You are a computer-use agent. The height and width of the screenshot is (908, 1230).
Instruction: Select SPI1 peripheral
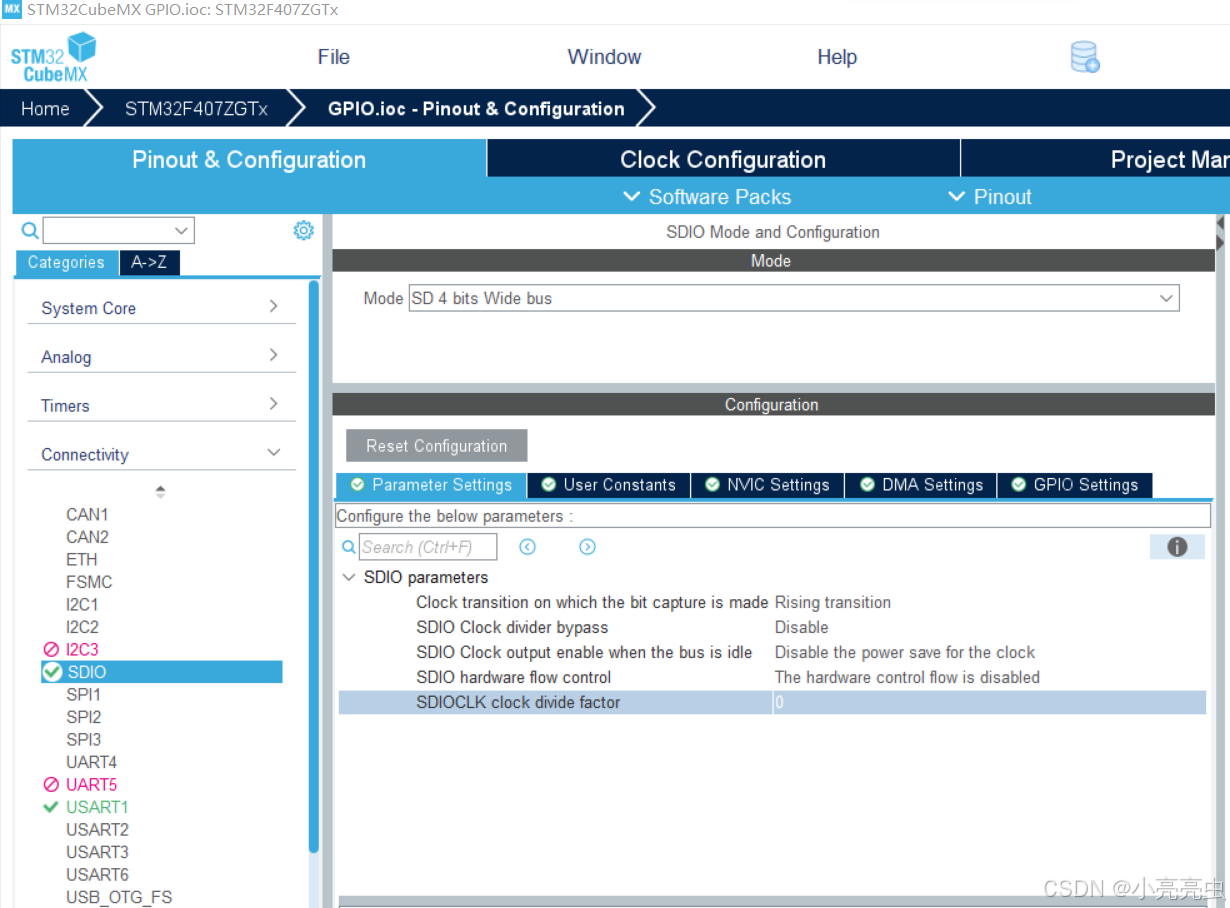click(x=83, y=694)
